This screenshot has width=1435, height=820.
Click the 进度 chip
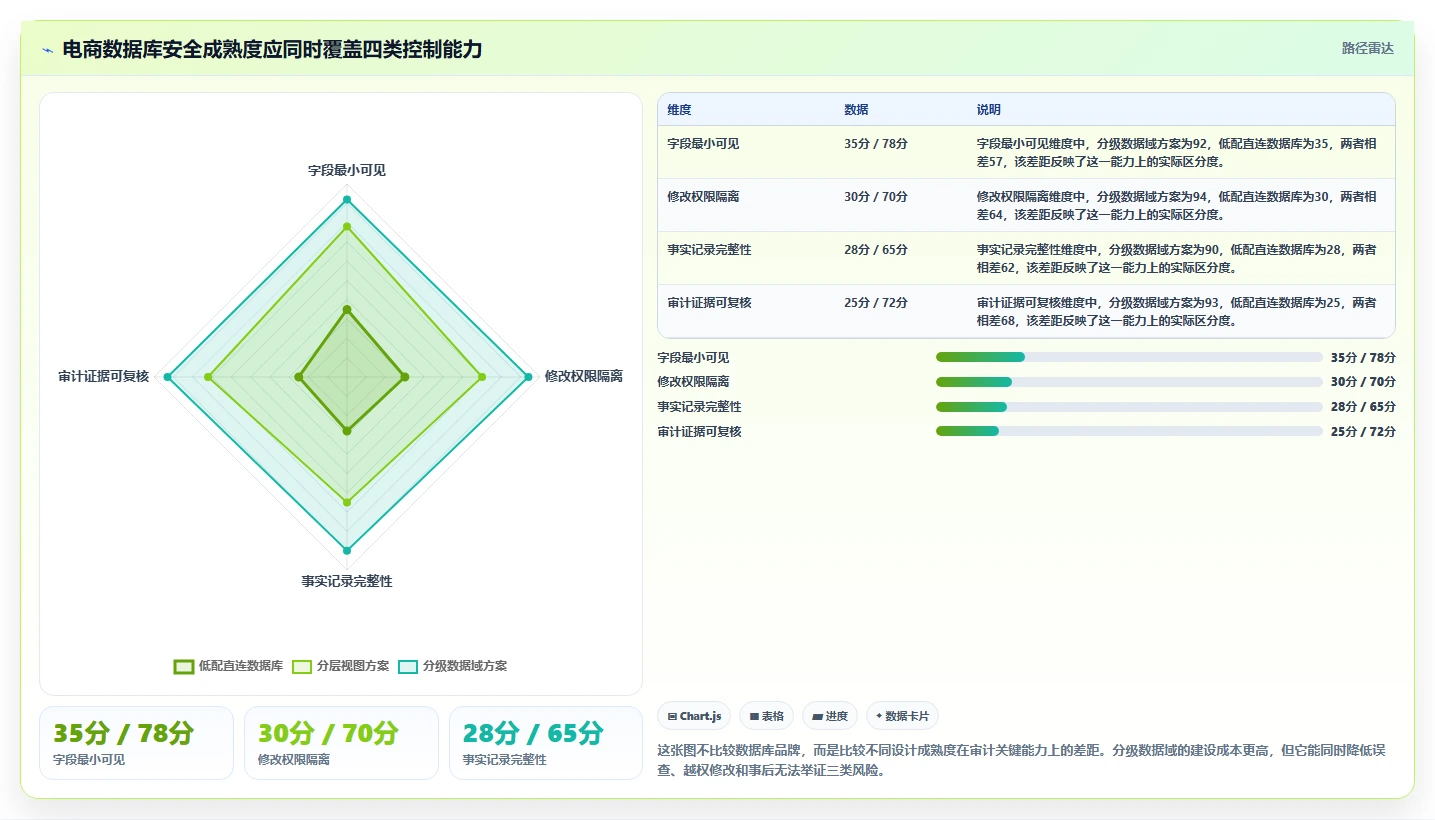pos(830,716)
